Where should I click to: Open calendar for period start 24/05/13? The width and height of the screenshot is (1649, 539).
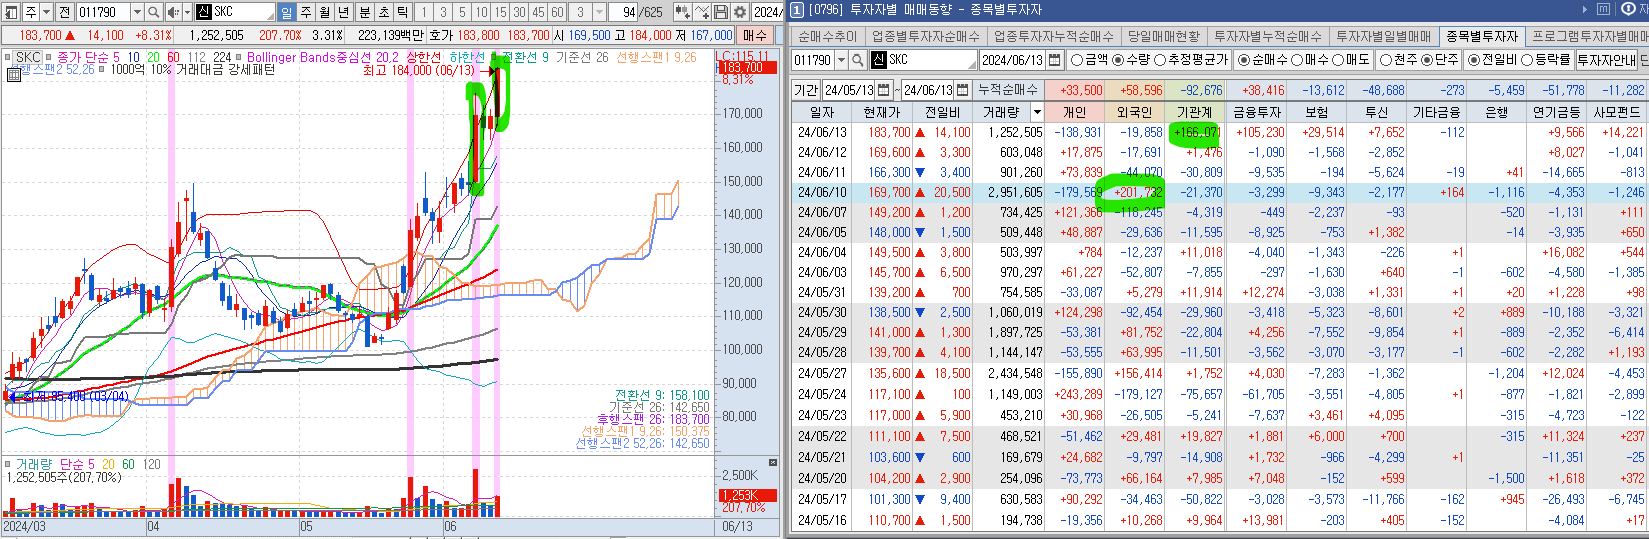coord(884,90)
